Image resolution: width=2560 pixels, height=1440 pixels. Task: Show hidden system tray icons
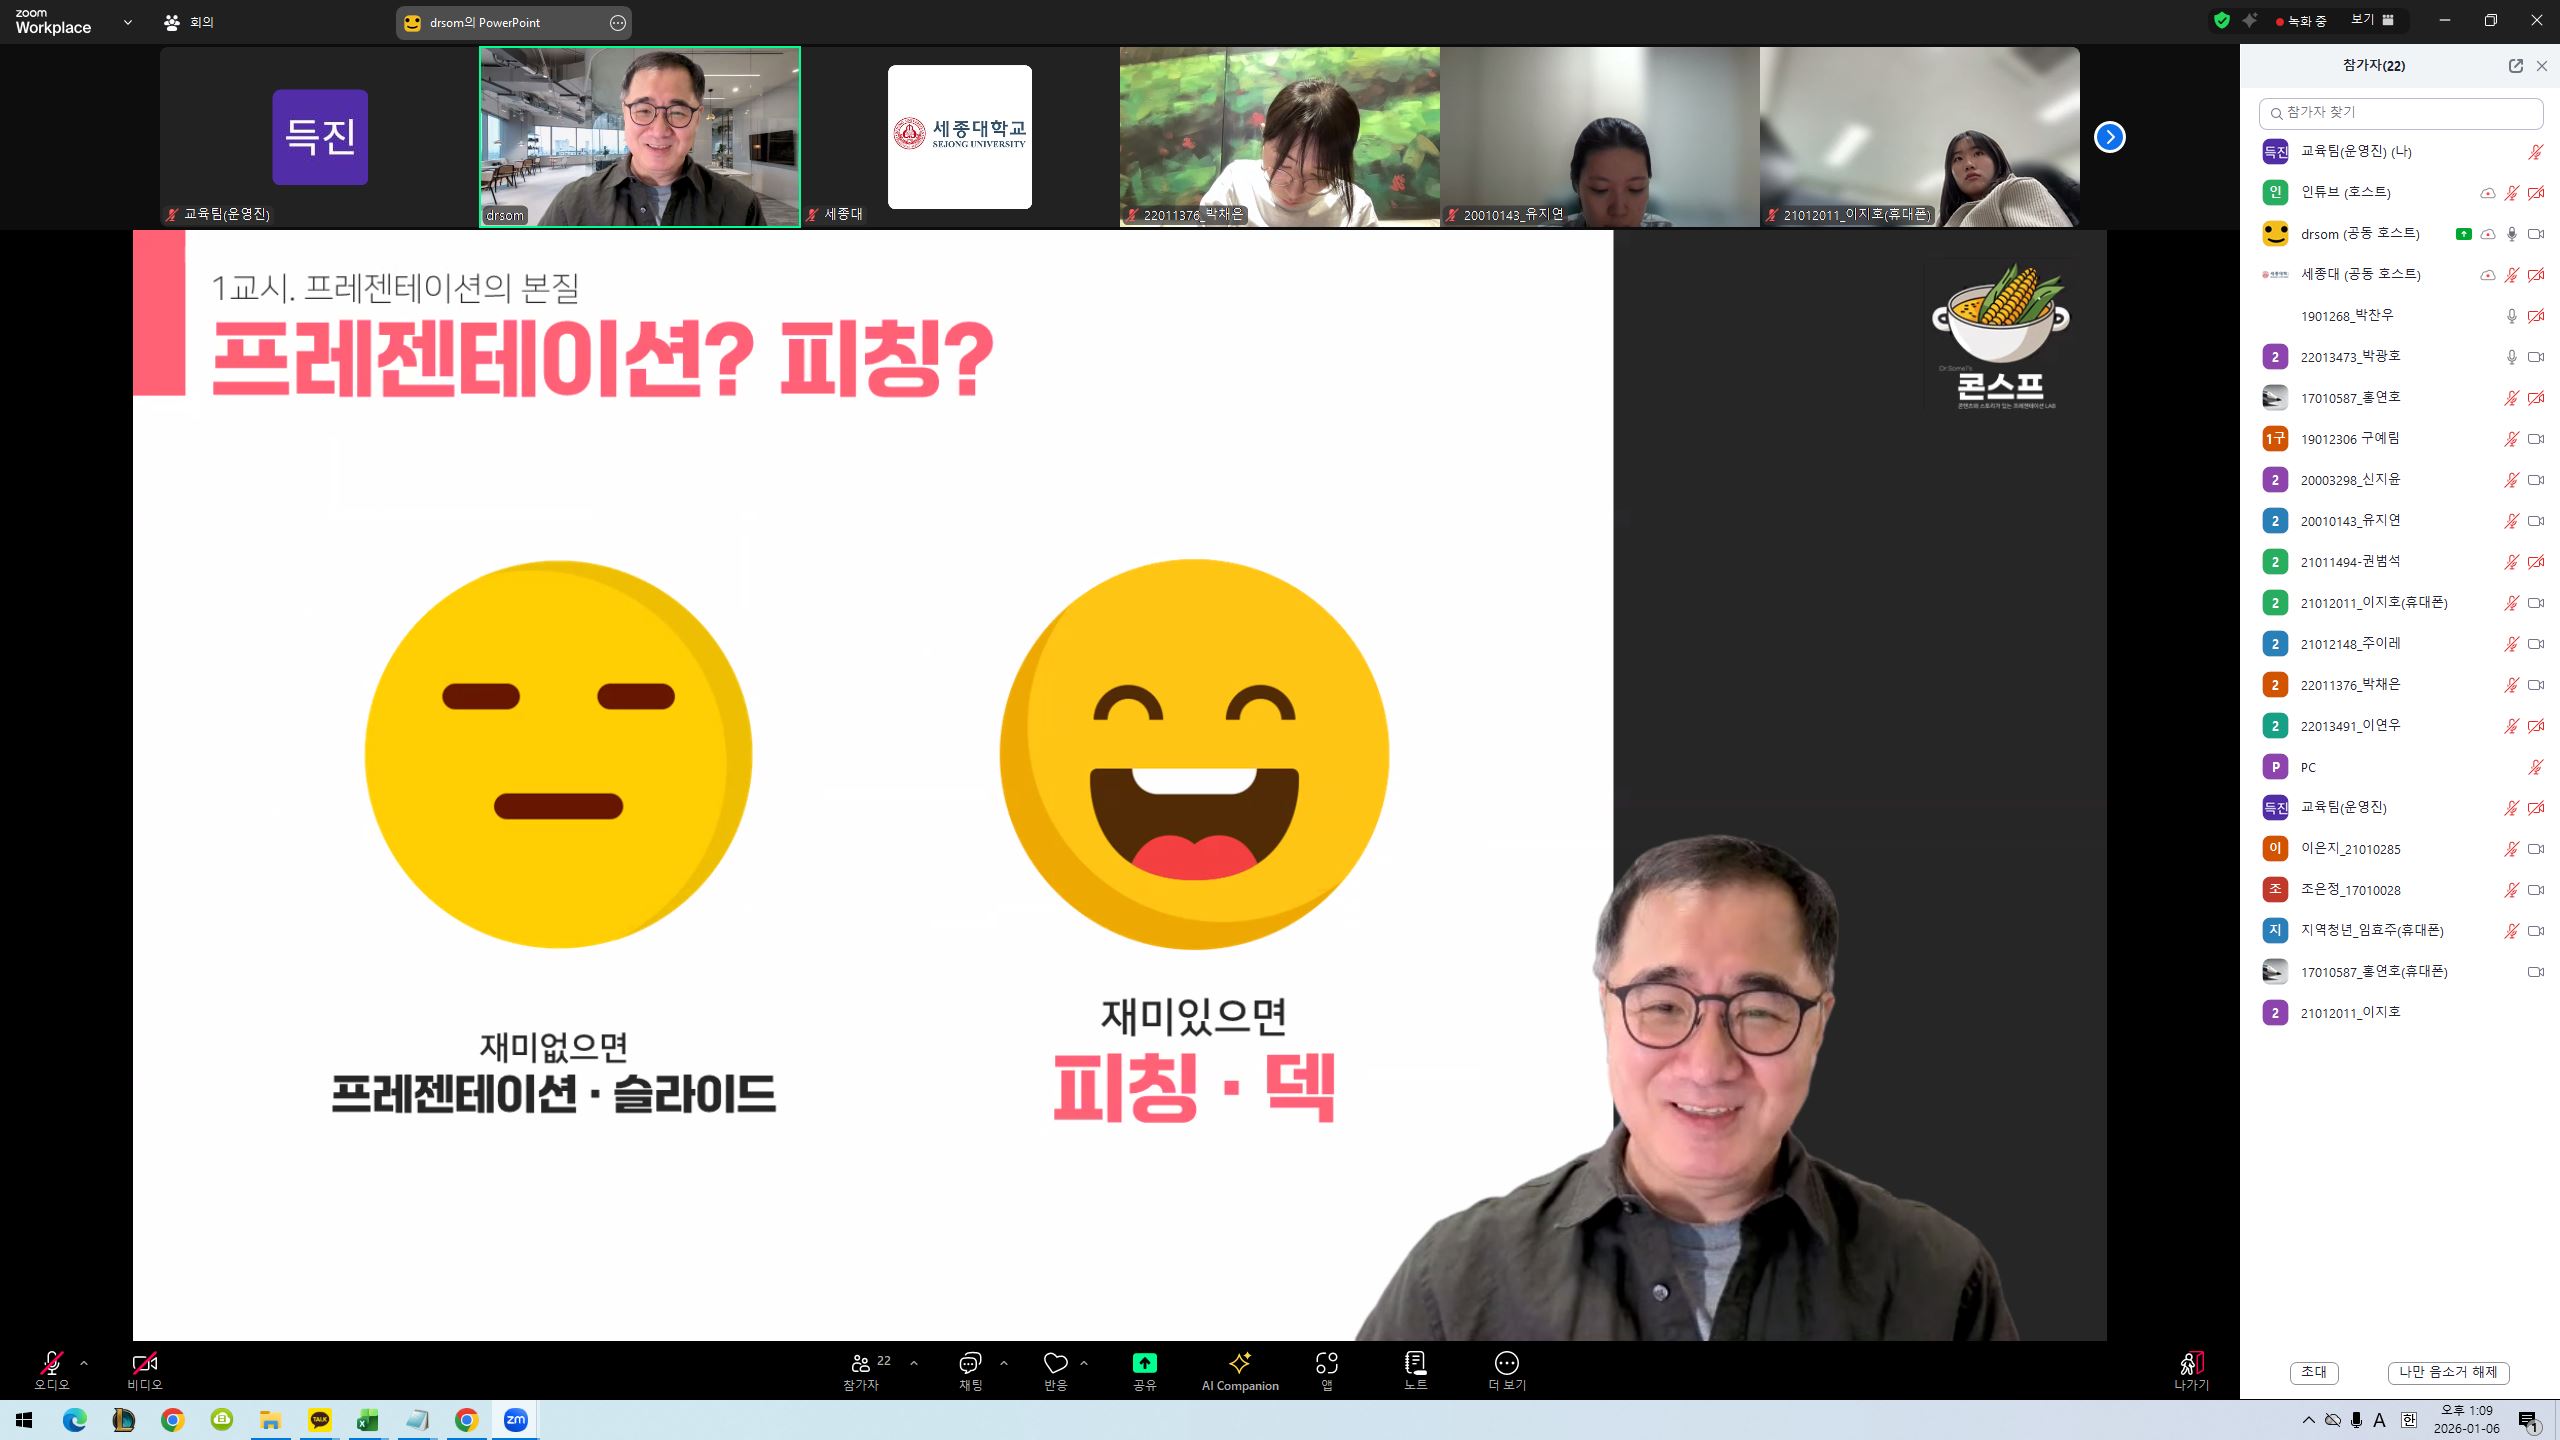pos(2308,1420)
